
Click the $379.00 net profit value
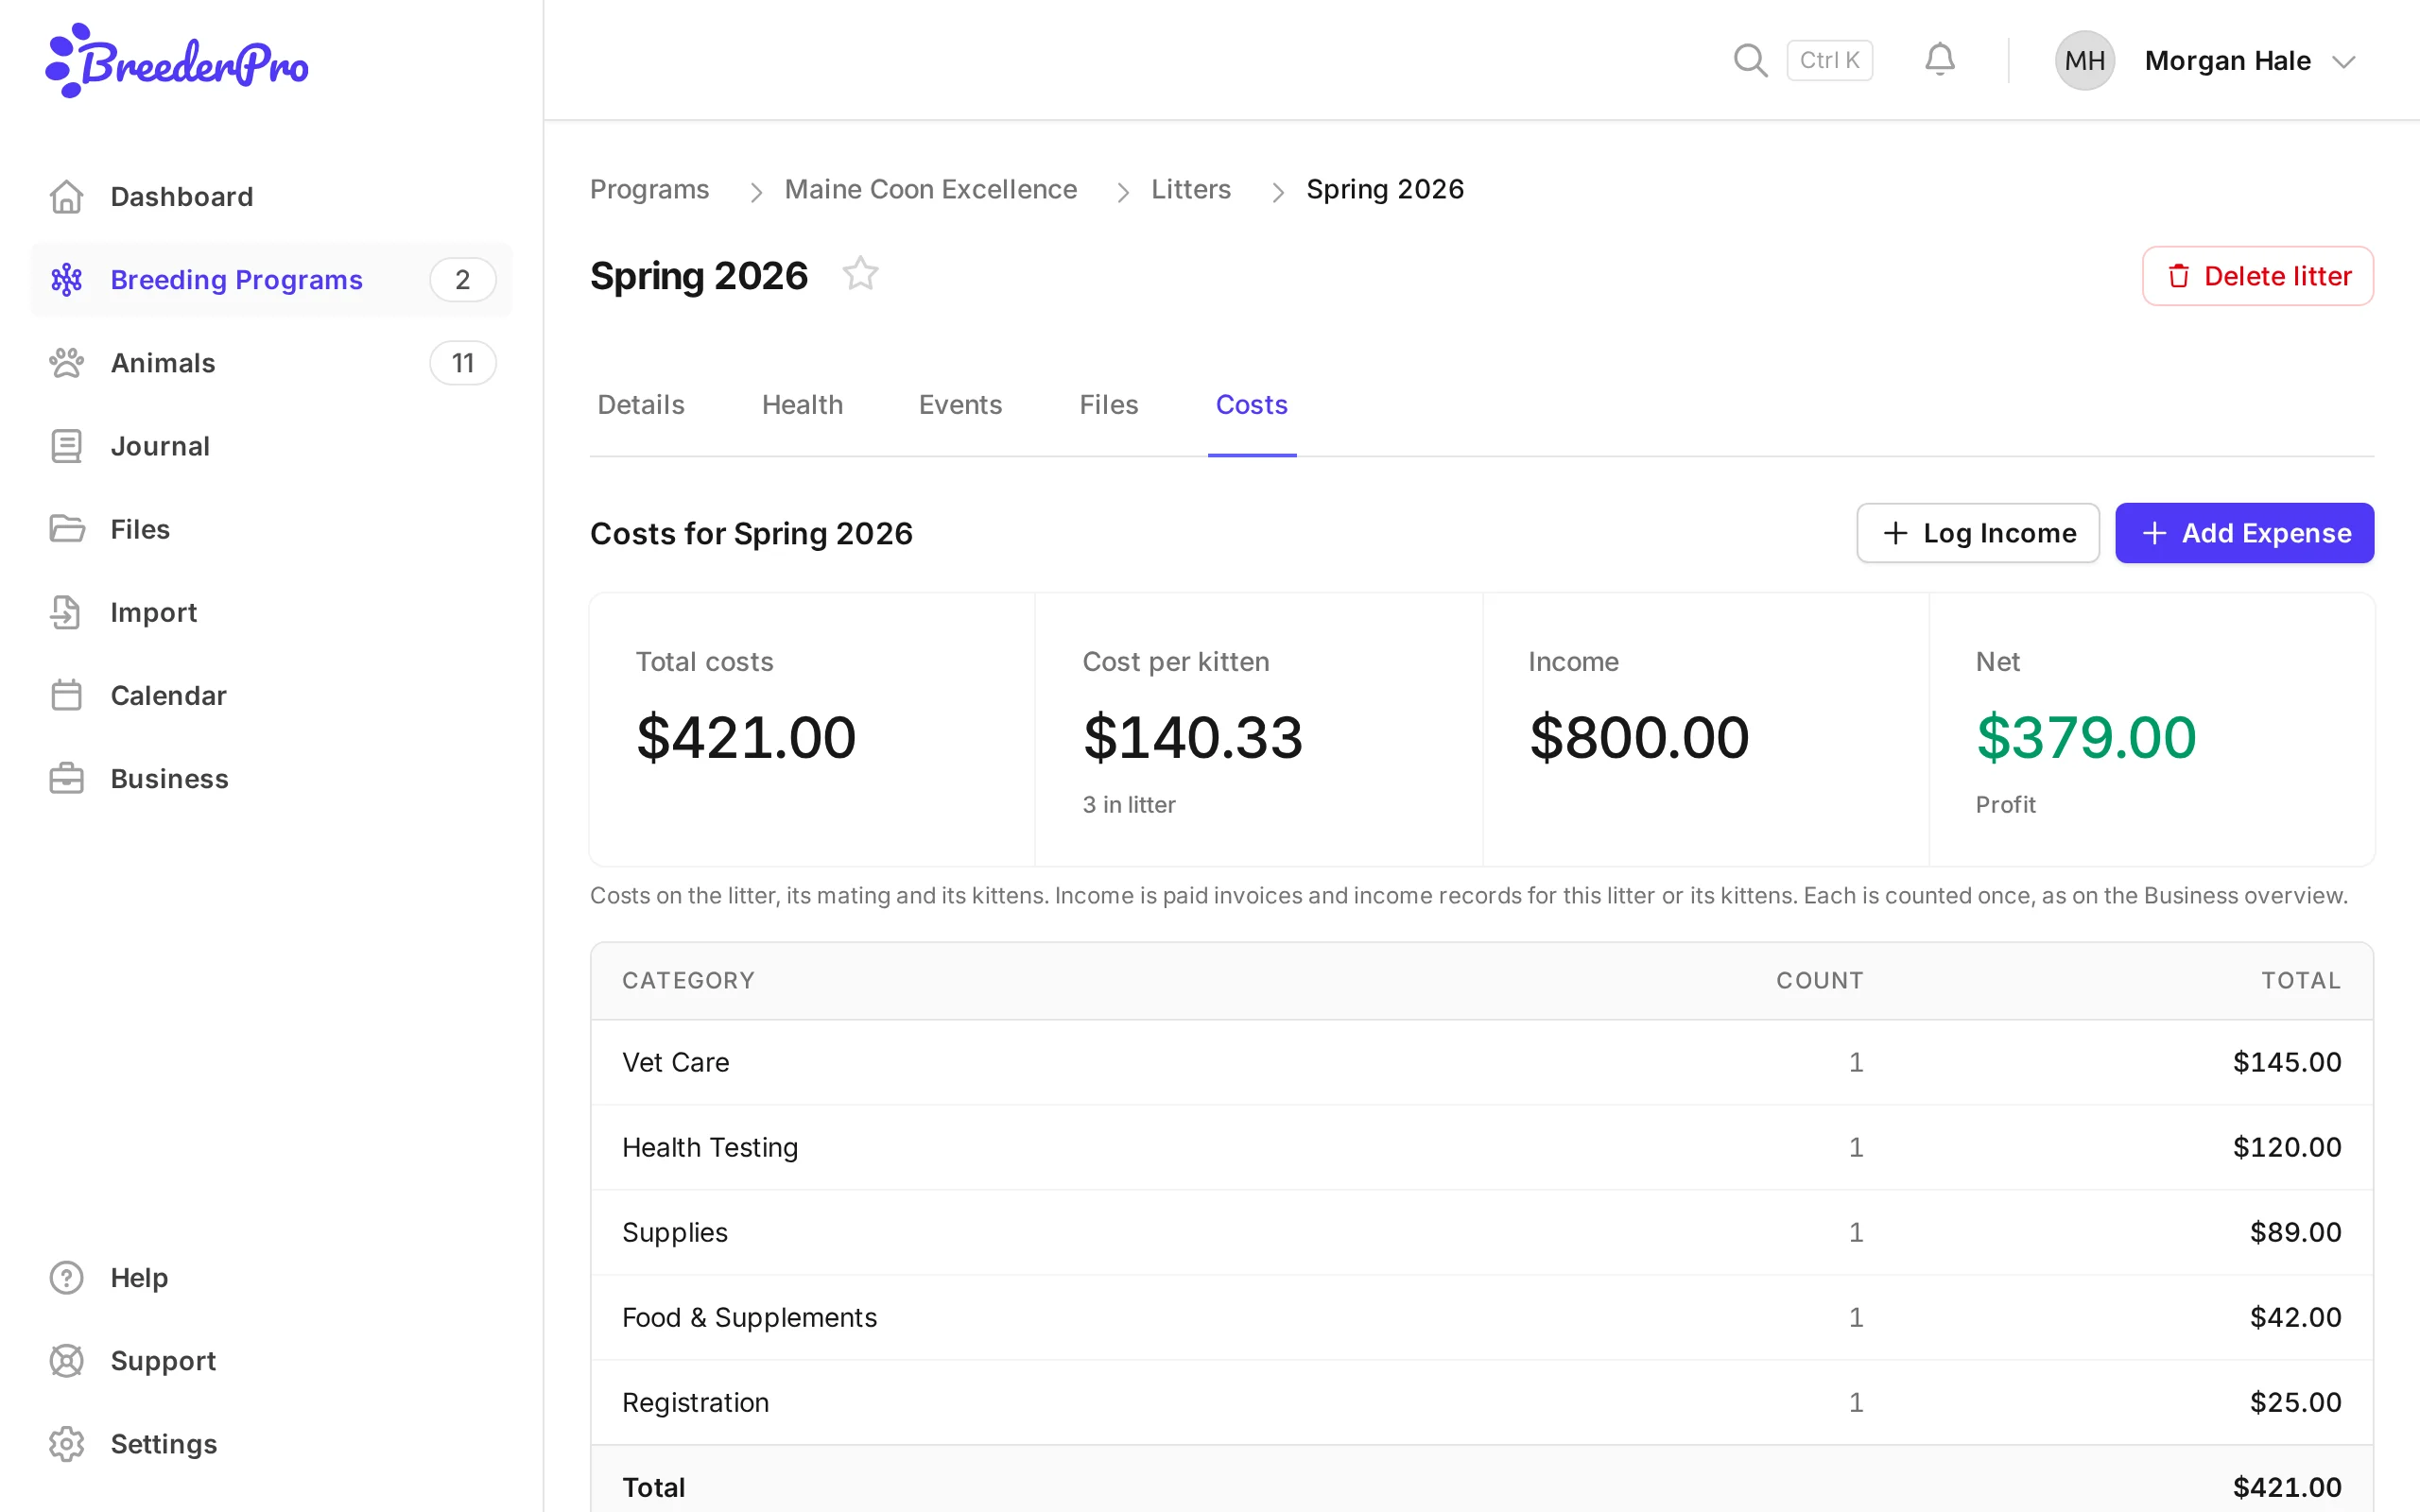pyautogui.click(x=2086, y=738)
